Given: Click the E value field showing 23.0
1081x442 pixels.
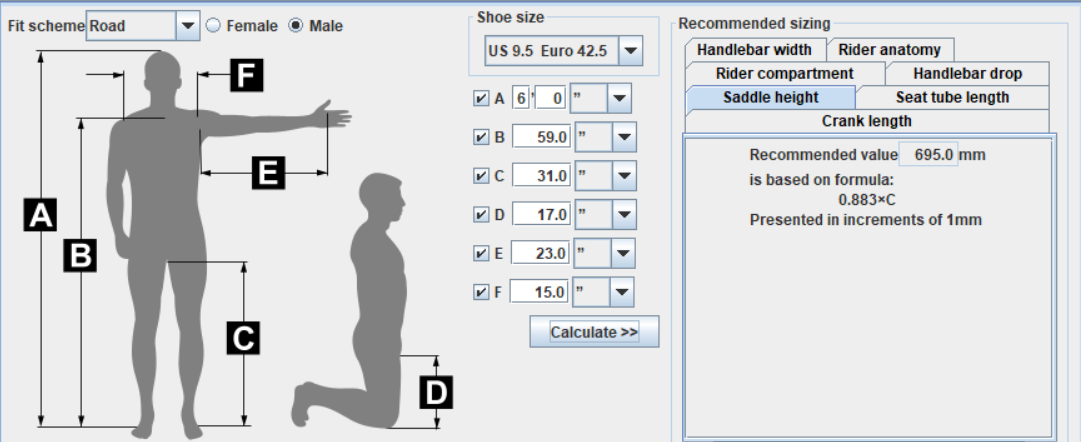Looking at the screenshot, I should click(540, 253).
